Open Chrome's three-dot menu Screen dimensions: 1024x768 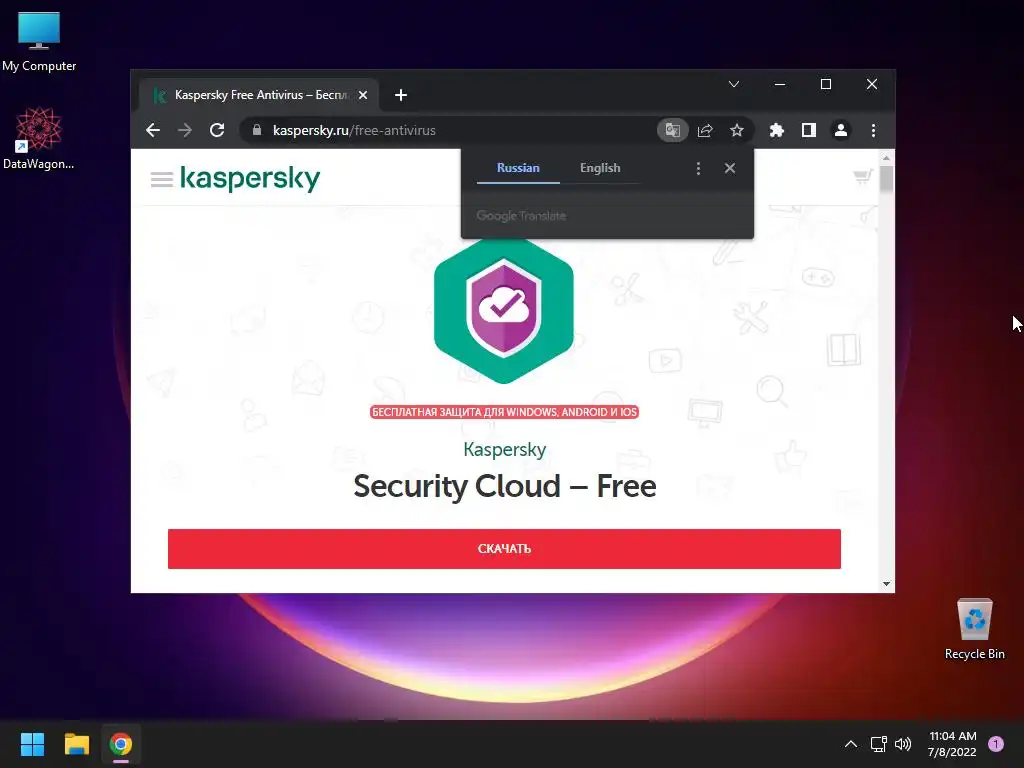click(x=873, y=130)
